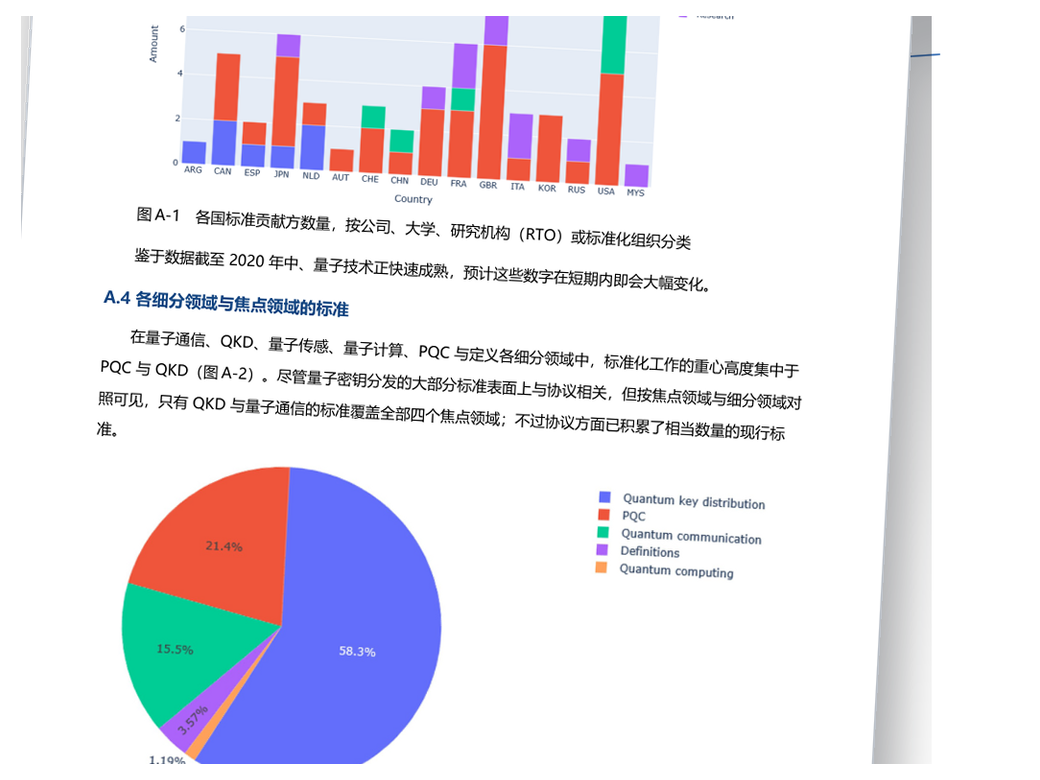Click the '图 A-1' figure caption label
The width and height of the screenshot is (1040, 780).
(158, 215)
